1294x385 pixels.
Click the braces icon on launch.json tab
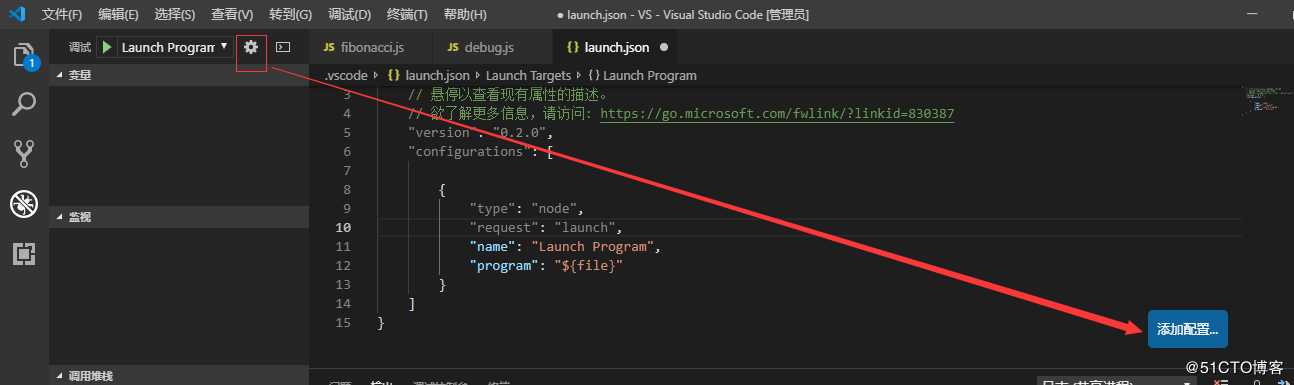(572, 47)
